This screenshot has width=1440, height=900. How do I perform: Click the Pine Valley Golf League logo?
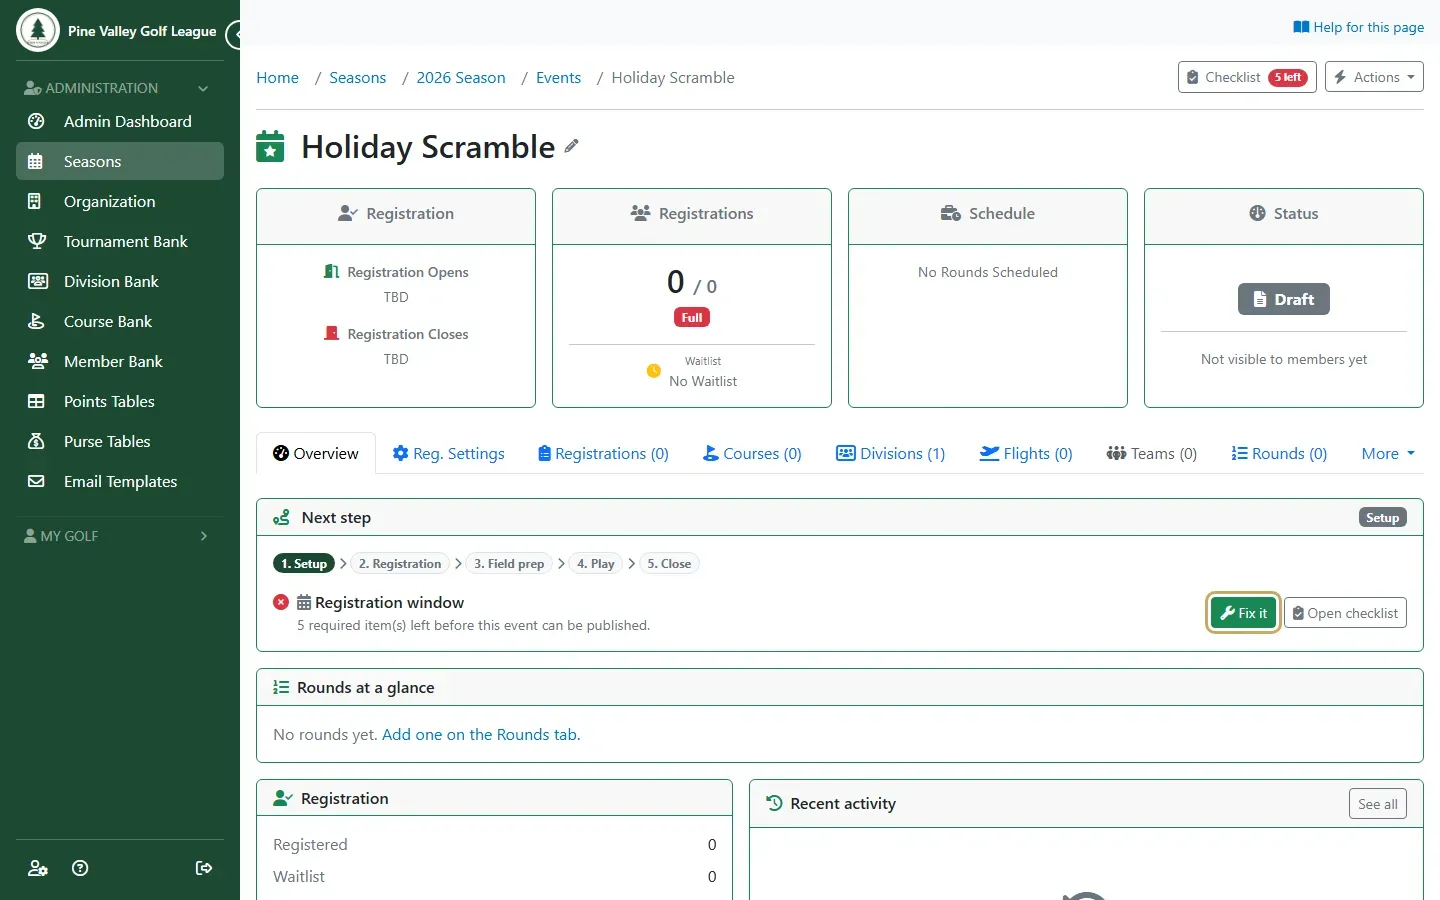click(38, 30)
